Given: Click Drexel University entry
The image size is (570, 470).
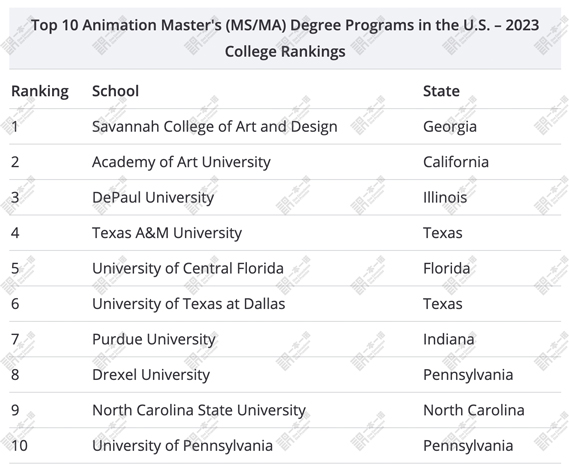Looking at the screenshot, I should pyautogui.click(x=151, y=375).
